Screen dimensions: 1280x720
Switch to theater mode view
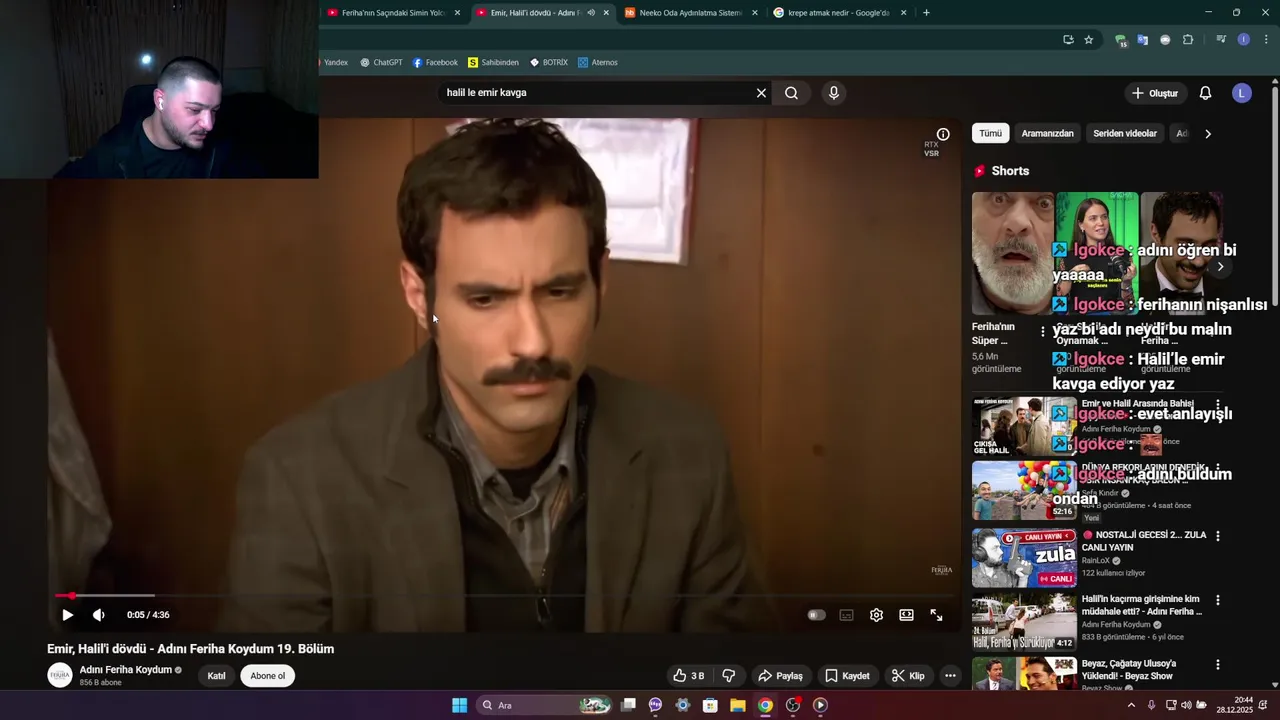pyautogui.click(x=906, y=615)
